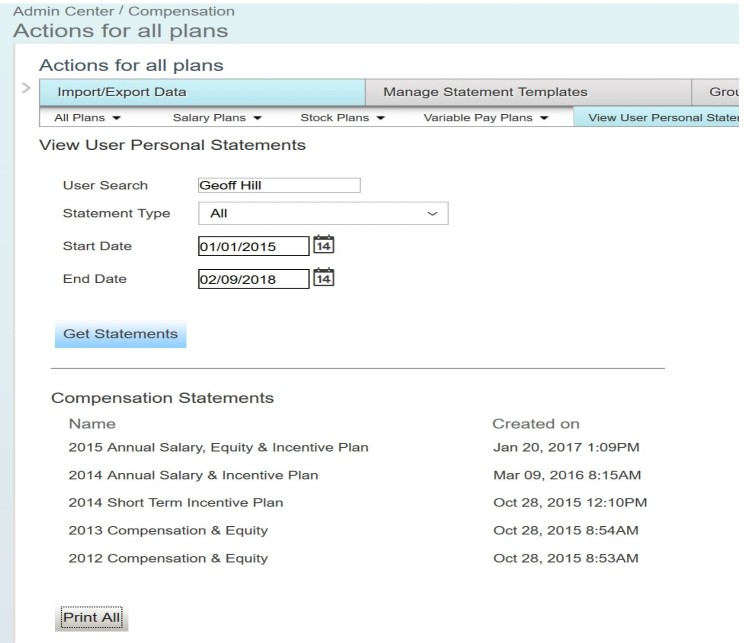Focus the User Search field
744x643 pixels.
279,185
